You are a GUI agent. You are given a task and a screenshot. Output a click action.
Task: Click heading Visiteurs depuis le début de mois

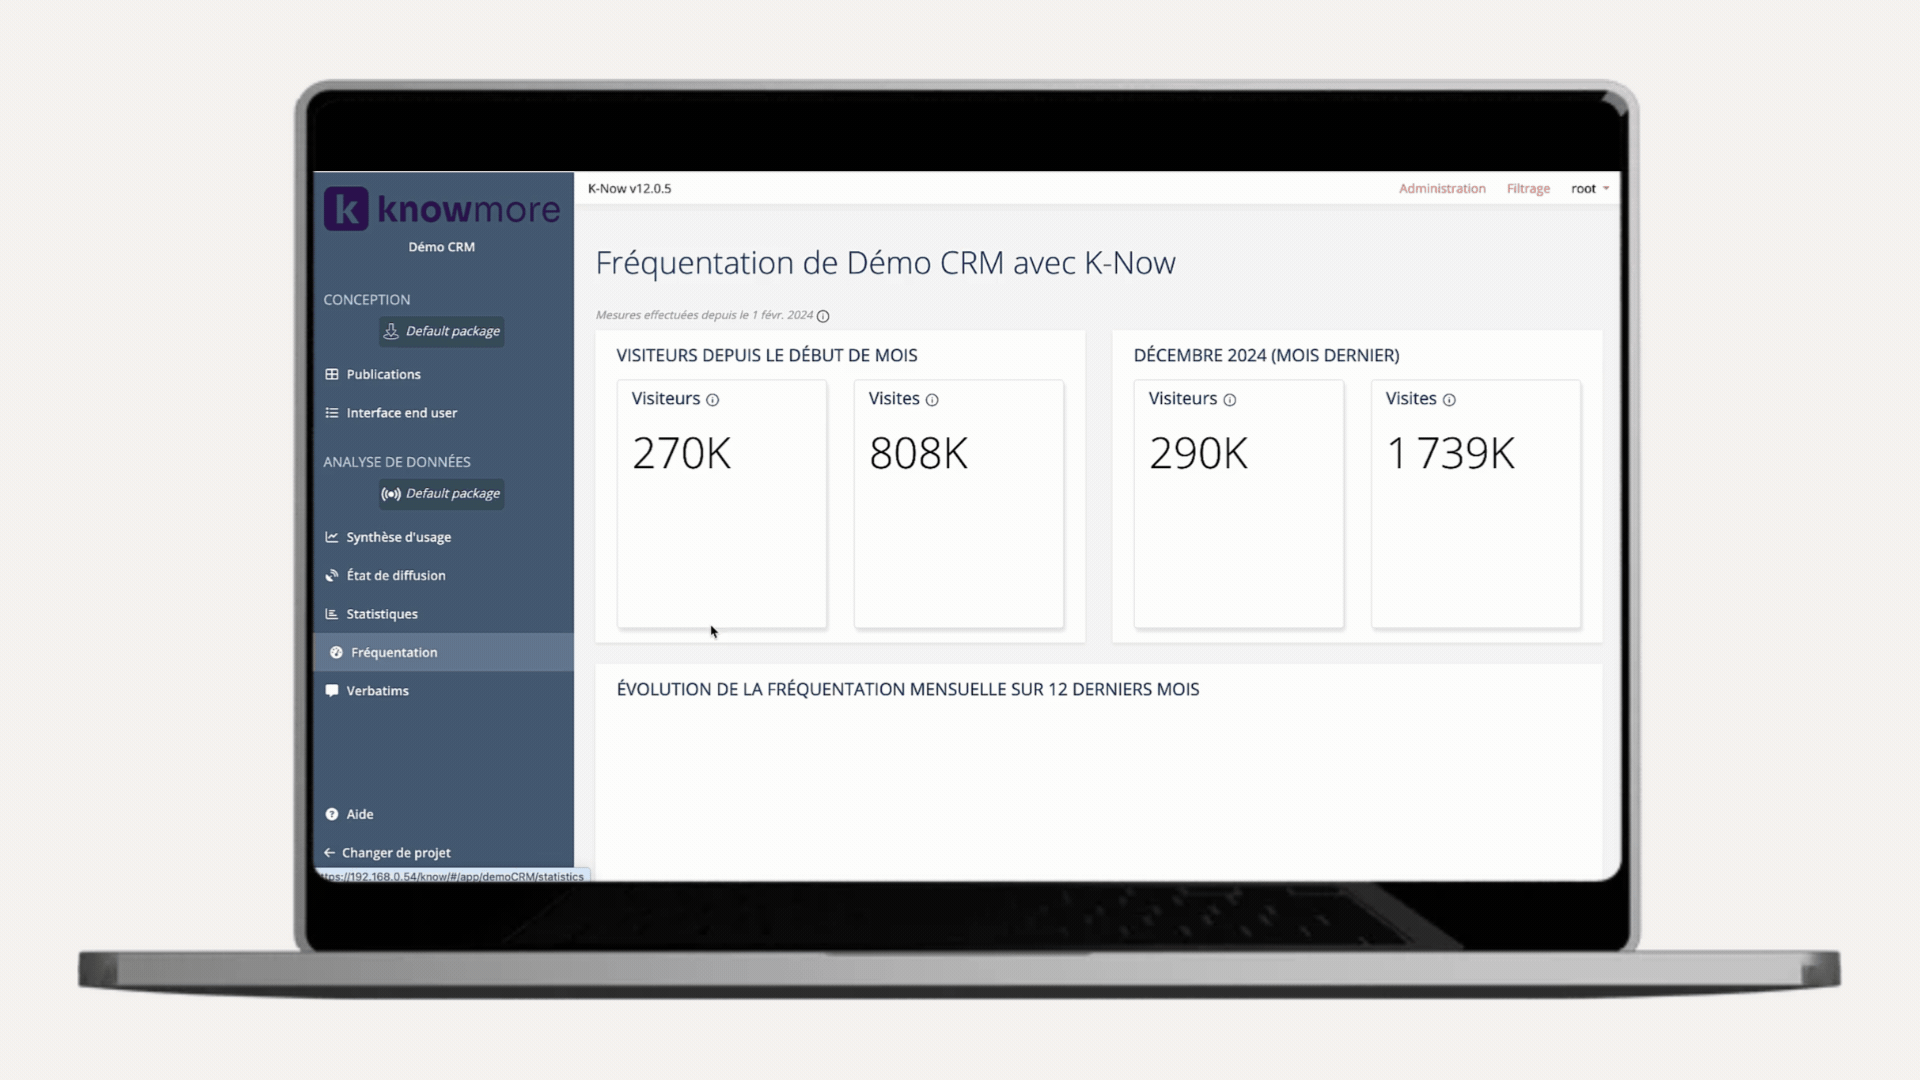(x=767, y=356)
